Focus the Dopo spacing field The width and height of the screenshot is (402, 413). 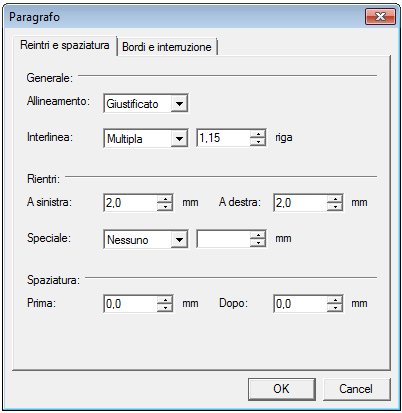(300, 304)
